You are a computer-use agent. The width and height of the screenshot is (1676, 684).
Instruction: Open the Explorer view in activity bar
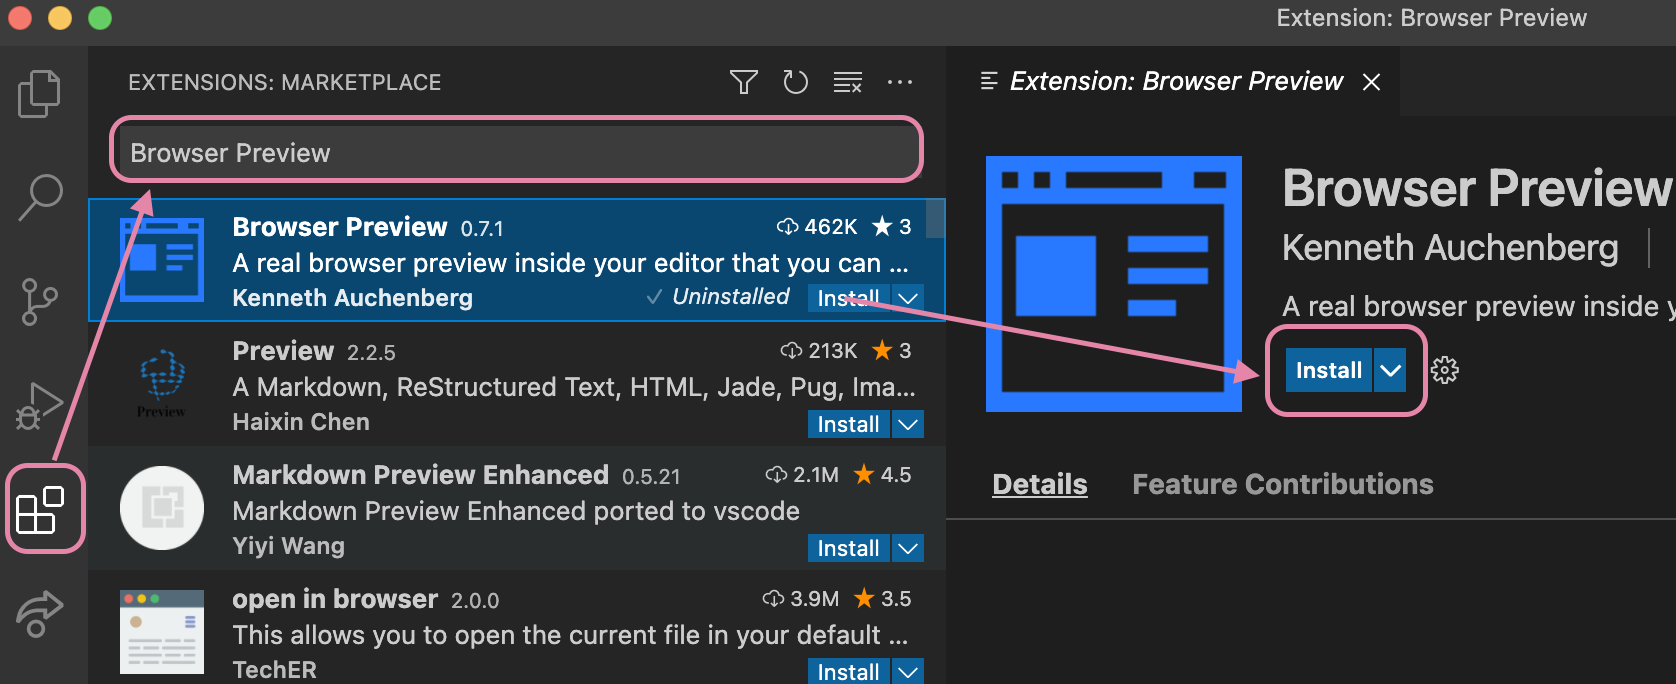click(40, 94)
